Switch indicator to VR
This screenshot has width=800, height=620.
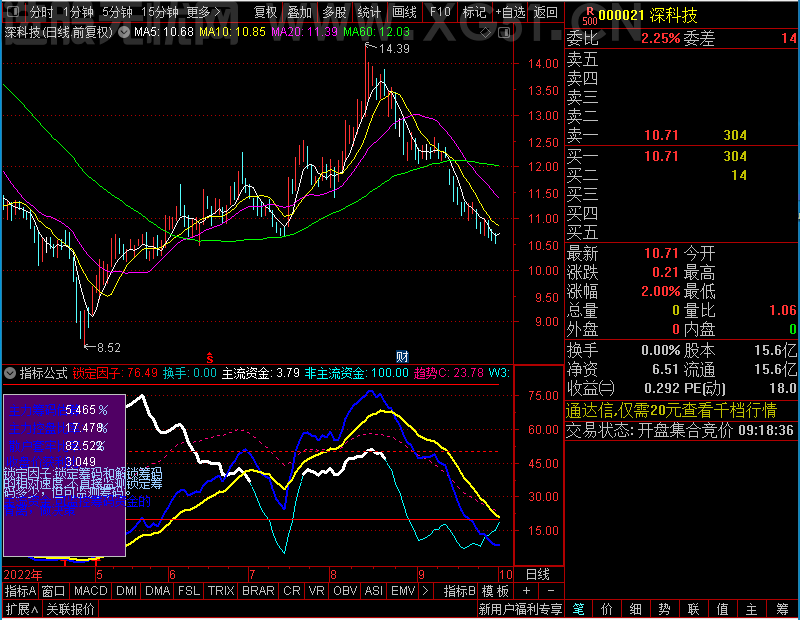point(316,591)
